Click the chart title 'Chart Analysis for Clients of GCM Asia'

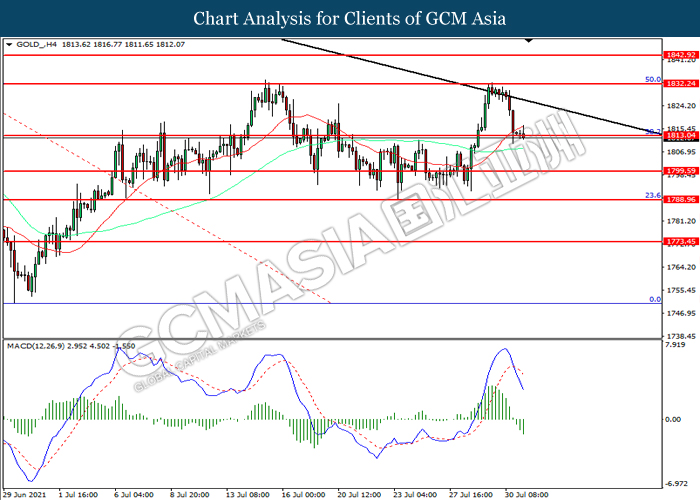pos(350,18)
